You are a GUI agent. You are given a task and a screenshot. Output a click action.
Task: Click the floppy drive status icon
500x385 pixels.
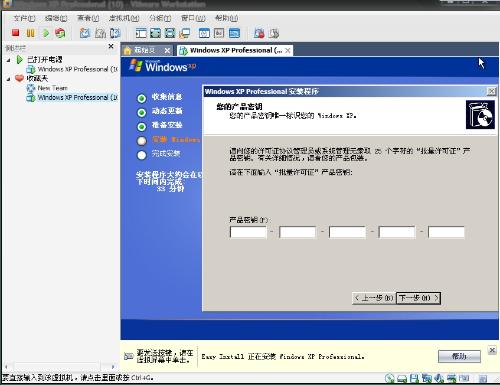[x=414, y=378]
